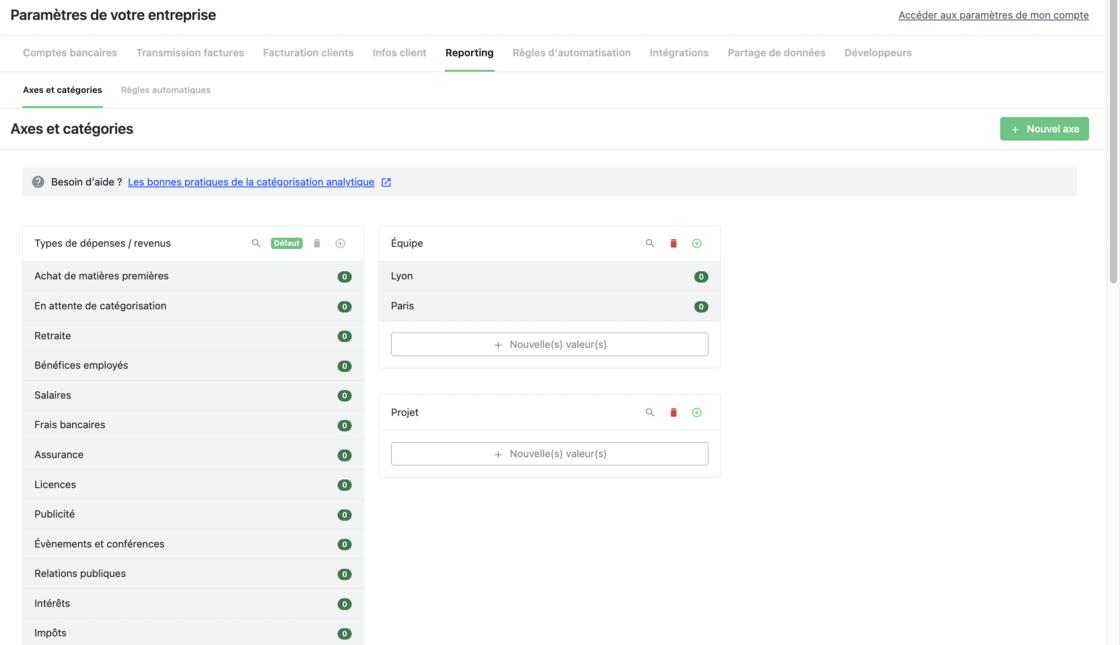1120x645 pixels.
Task: Add a value with Projet plus icon
Action: click(697, 412)
